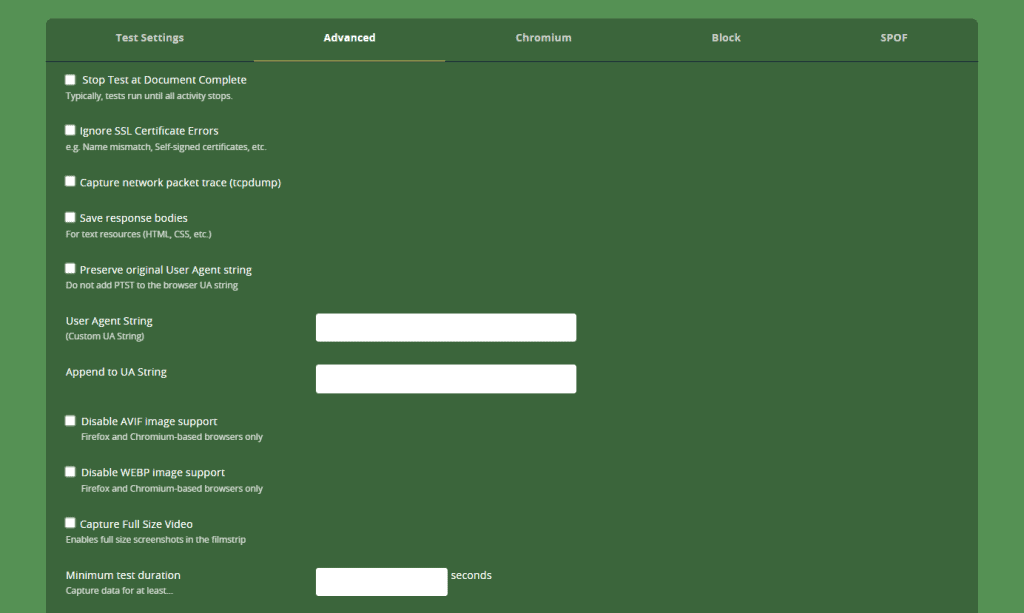The width and height of the screenshot is (1024, 613).
Task: Focus the User Agent String input
Action: (x=446, y=328)
